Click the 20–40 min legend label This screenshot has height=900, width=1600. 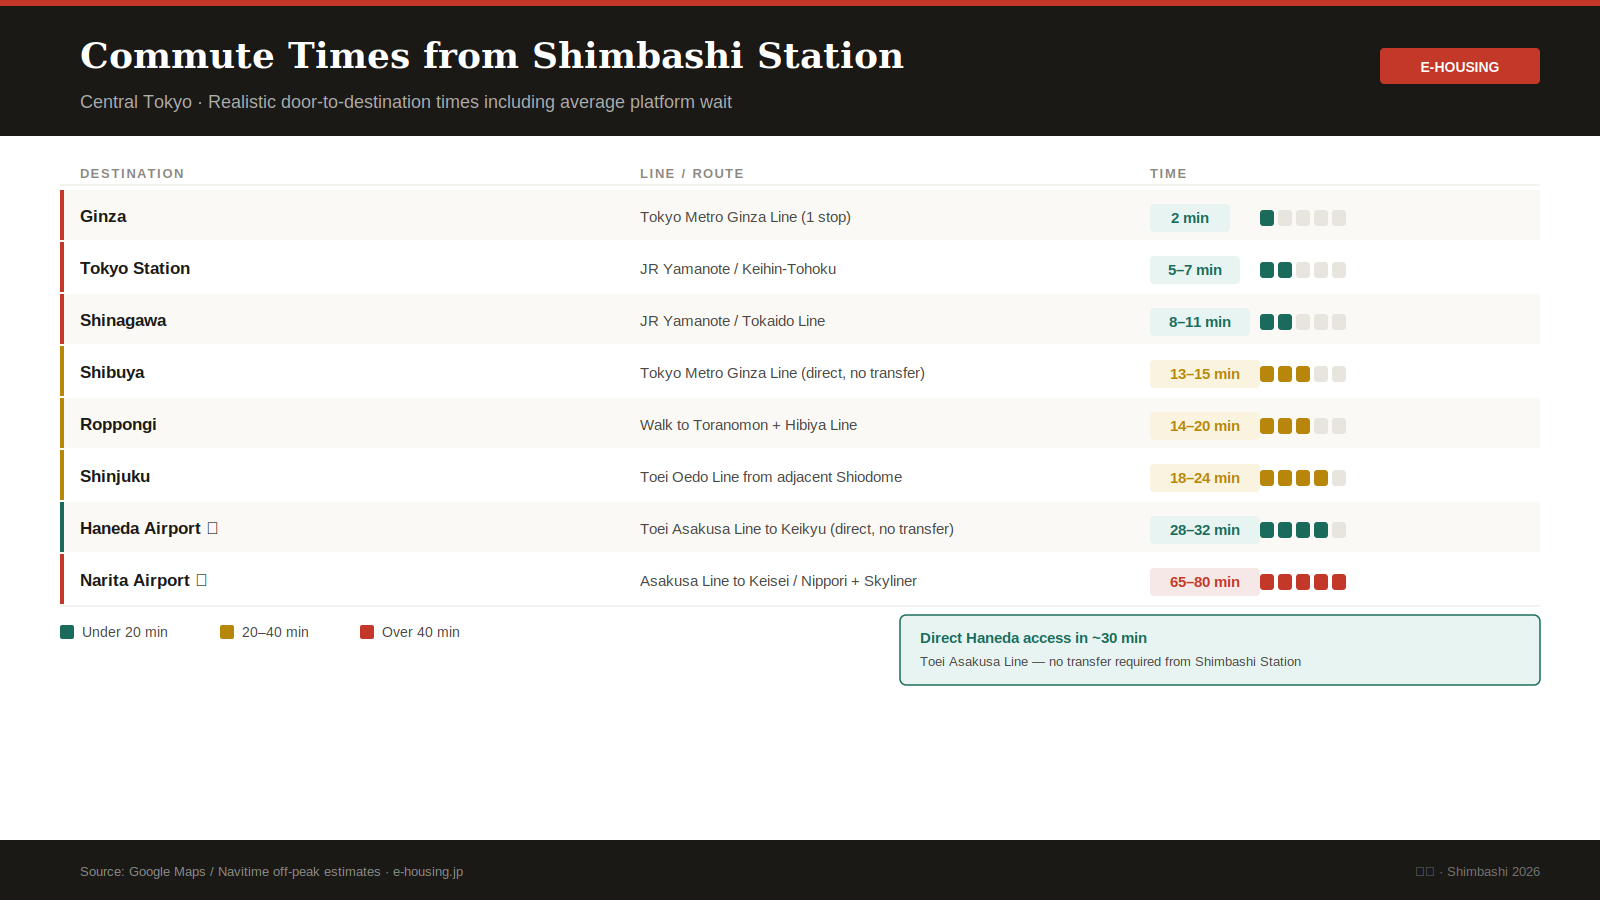(275, 632)
